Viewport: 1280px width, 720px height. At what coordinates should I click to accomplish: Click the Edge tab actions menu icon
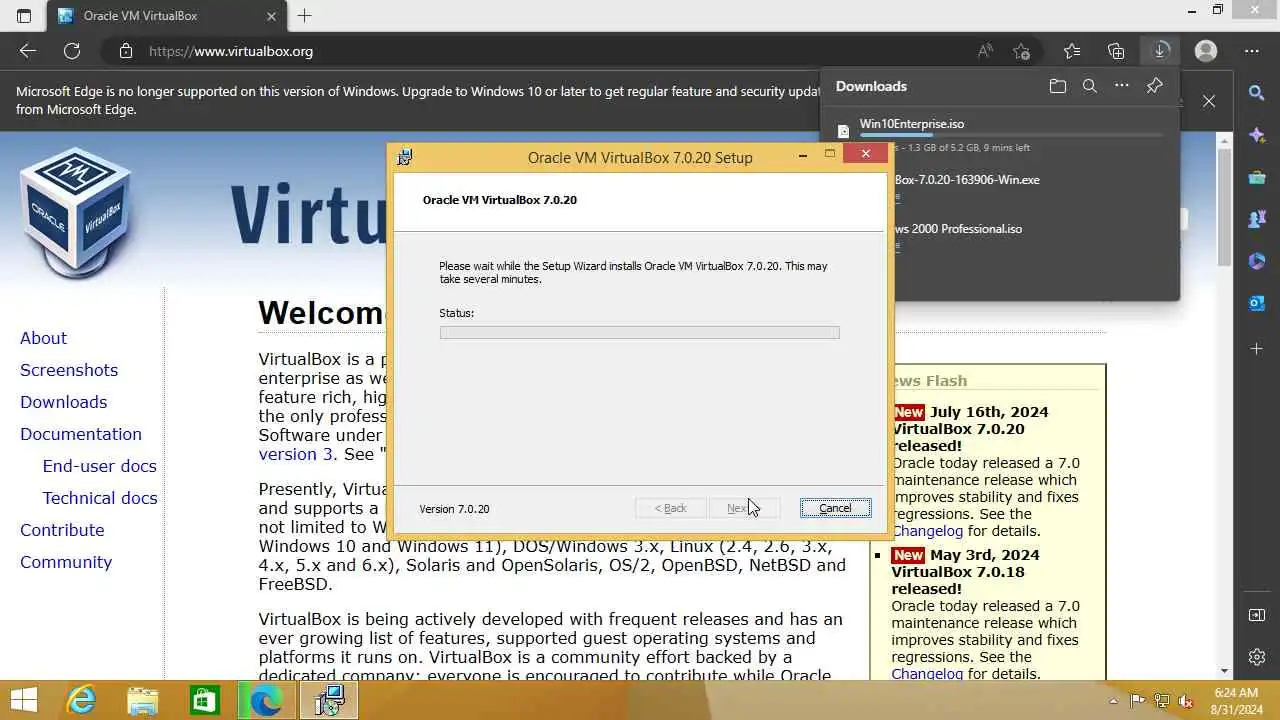pos(24,16)
